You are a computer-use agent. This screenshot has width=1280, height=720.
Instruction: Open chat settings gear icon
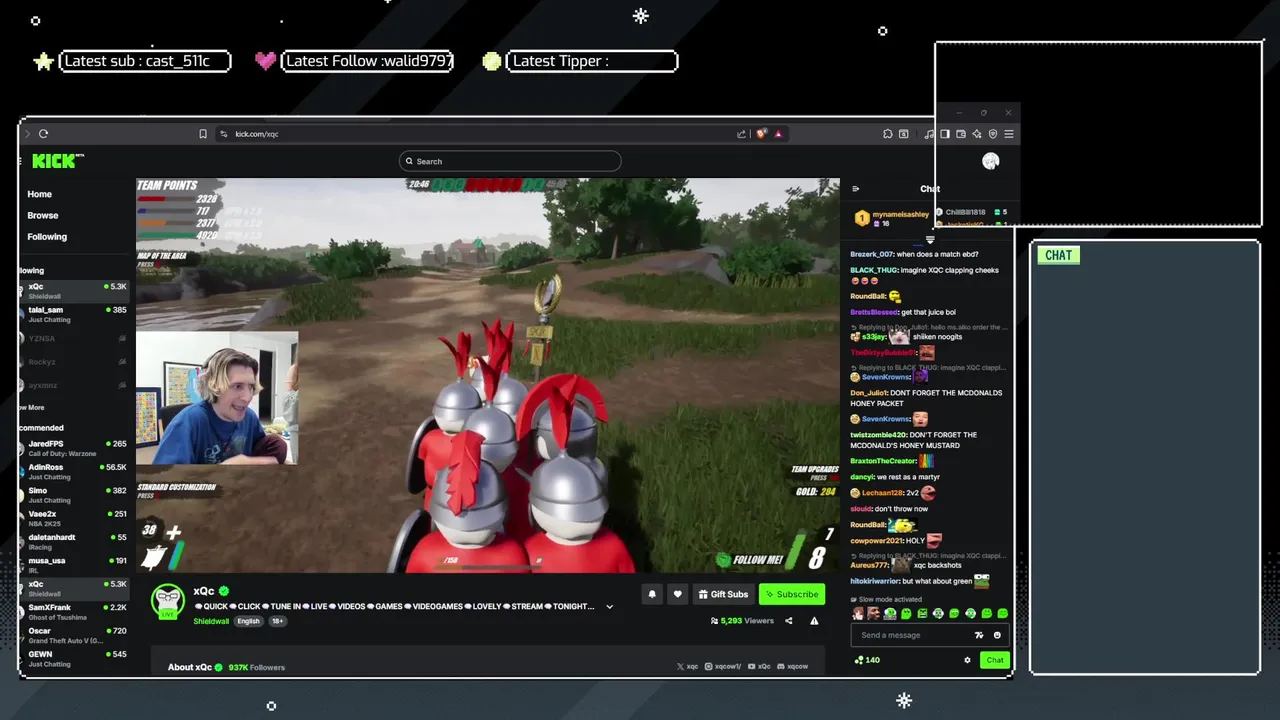click(967, 660)
